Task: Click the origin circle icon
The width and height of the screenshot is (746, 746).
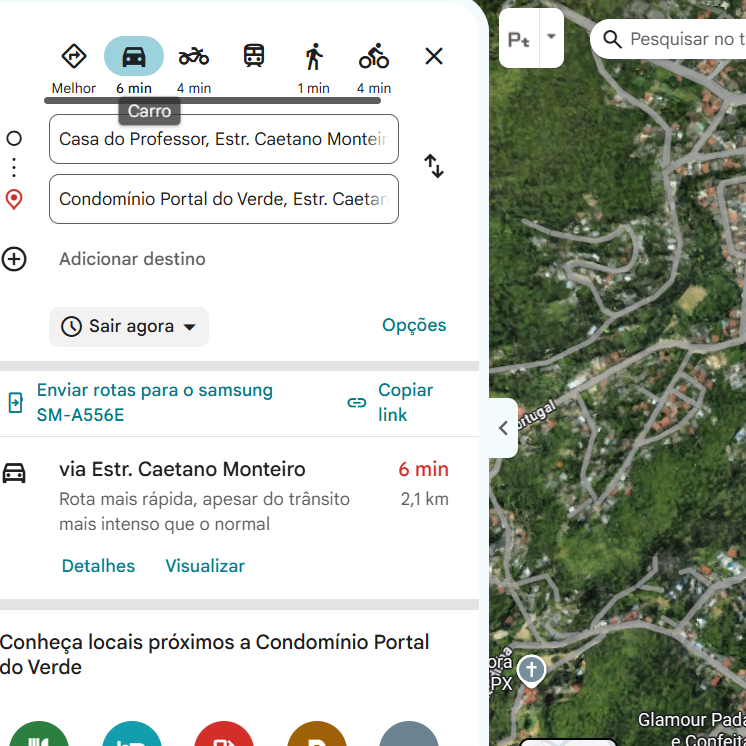Action: [x=14, y=138]
